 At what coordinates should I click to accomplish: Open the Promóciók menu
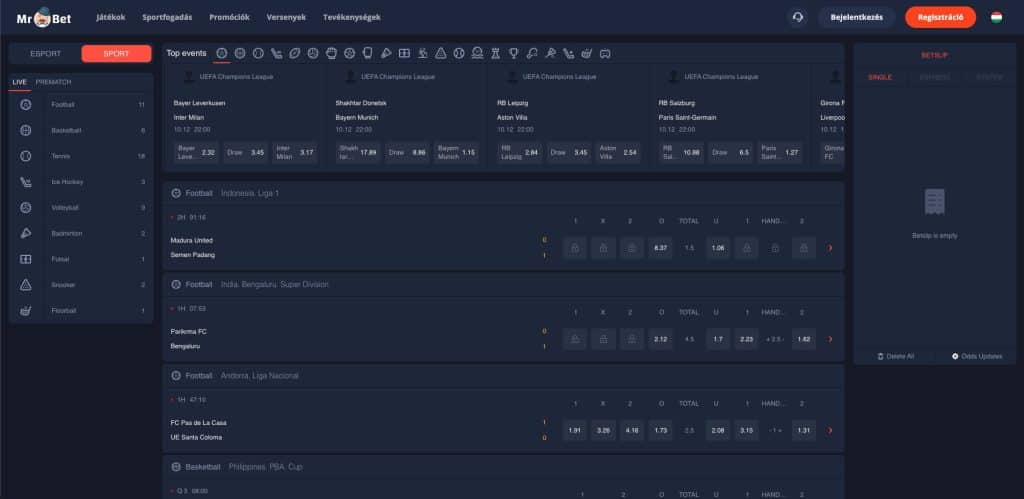click(x=230, y=17)
